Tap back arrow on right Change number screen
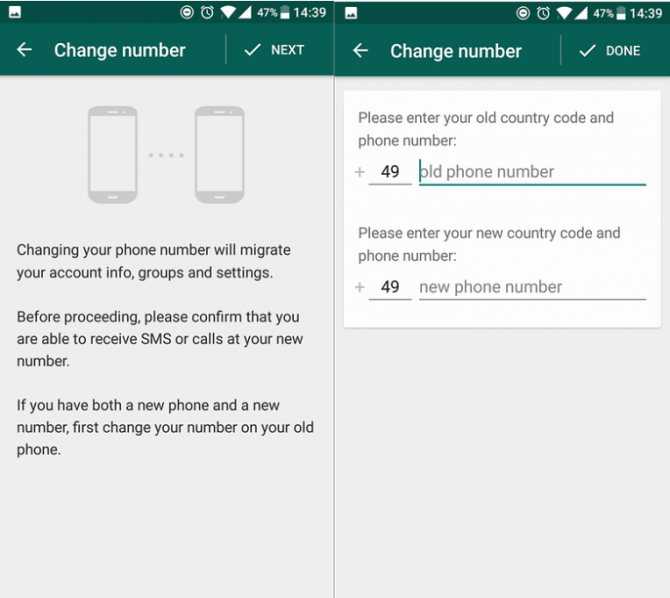Image resolution: width=670 pixels, height=598 pixels. 360,50
